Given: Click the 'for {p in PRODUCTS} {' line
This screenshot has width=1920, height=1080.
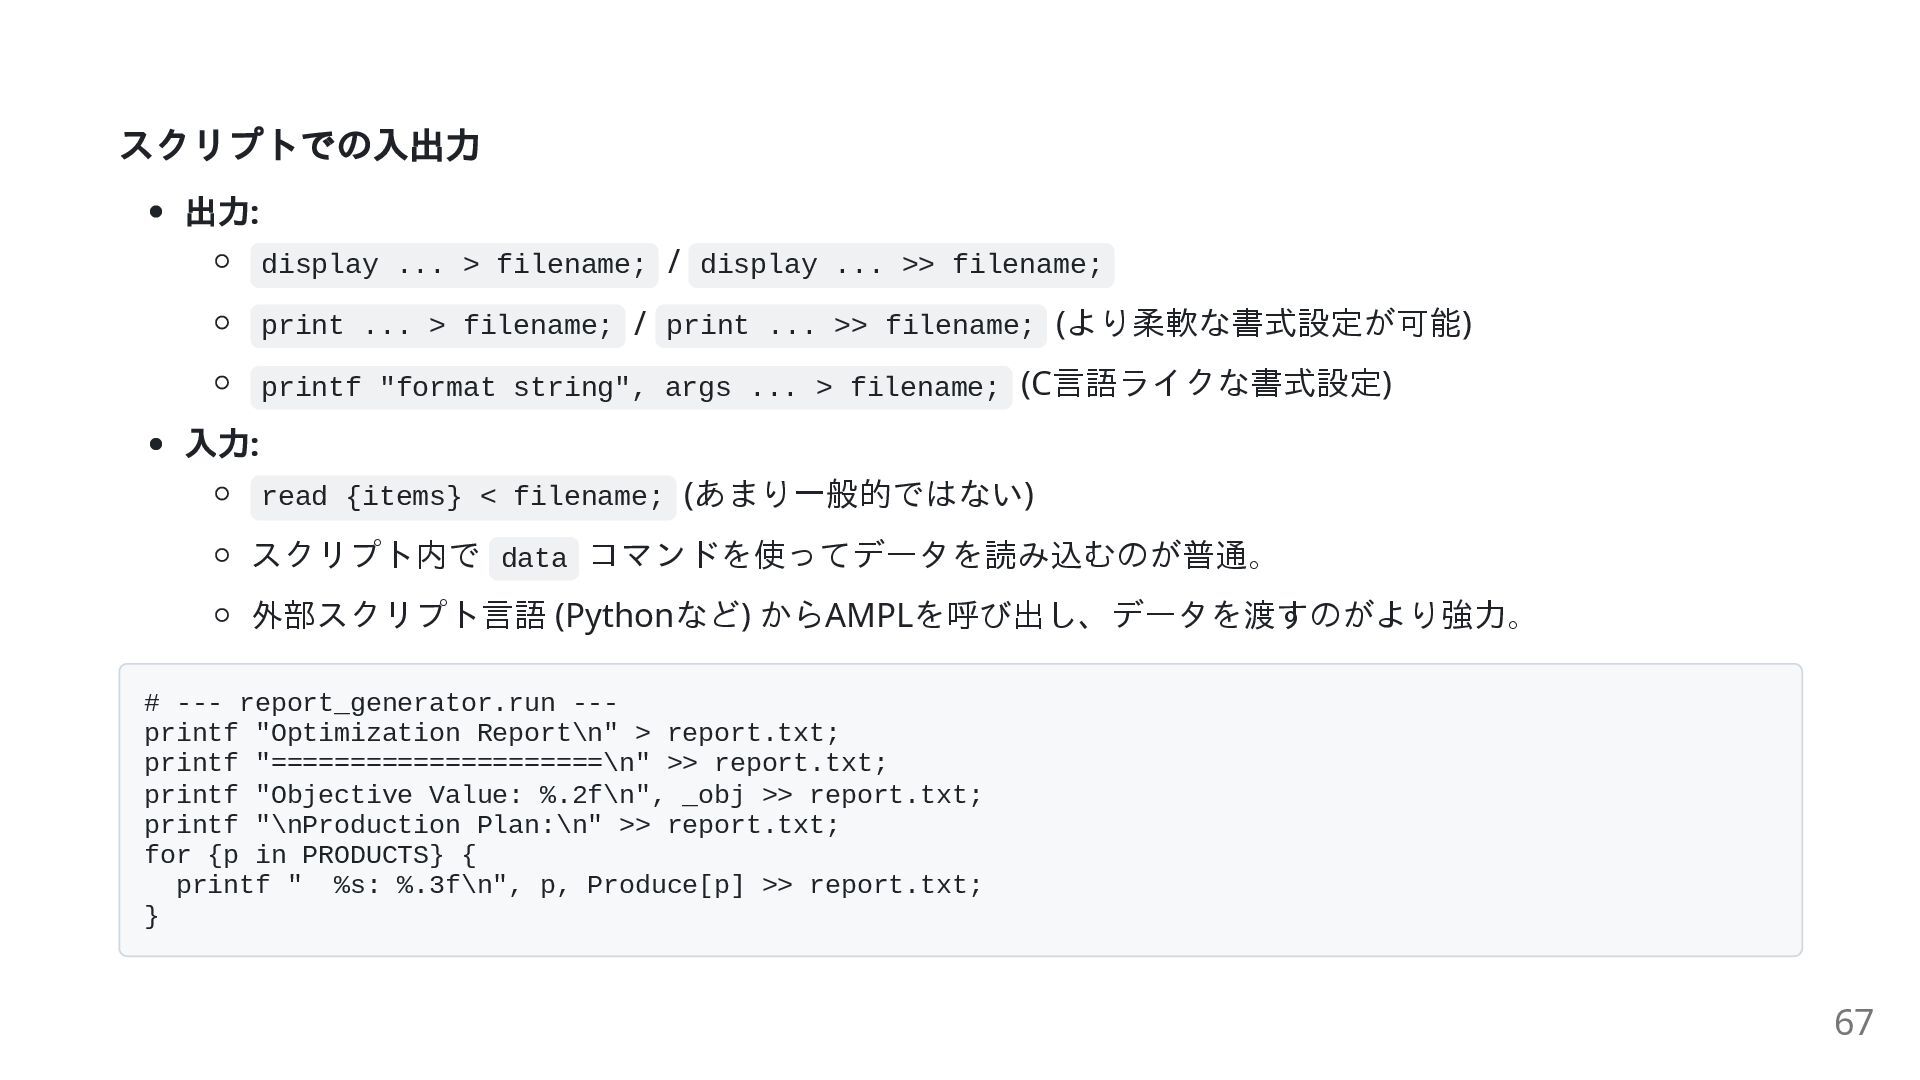Looking at the screenshot, I should point(310,855).
